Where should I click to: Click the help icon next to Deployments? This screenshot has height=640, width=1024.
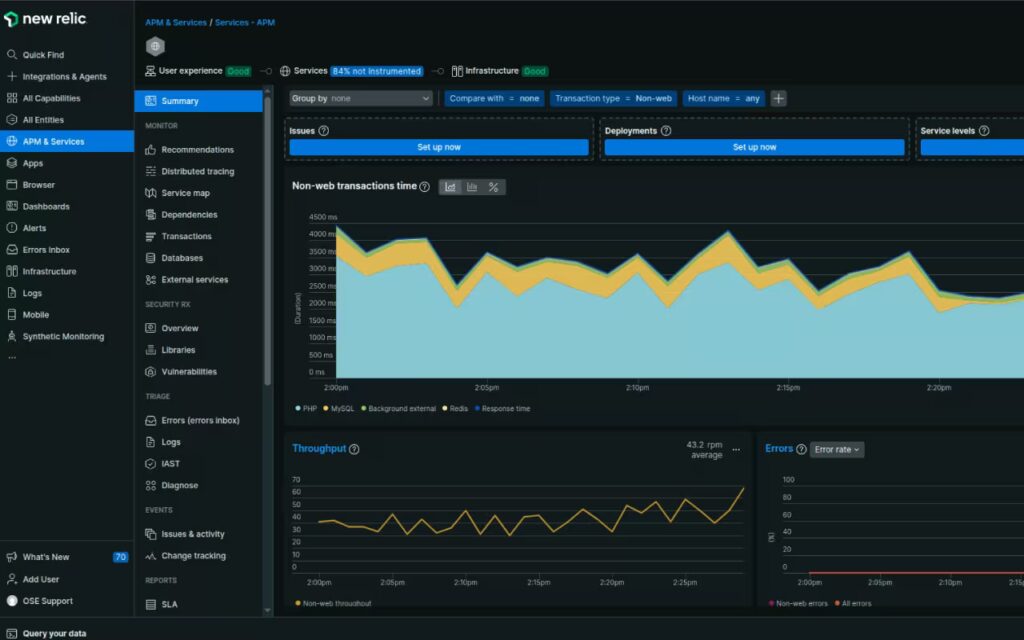tap(666, 131)
